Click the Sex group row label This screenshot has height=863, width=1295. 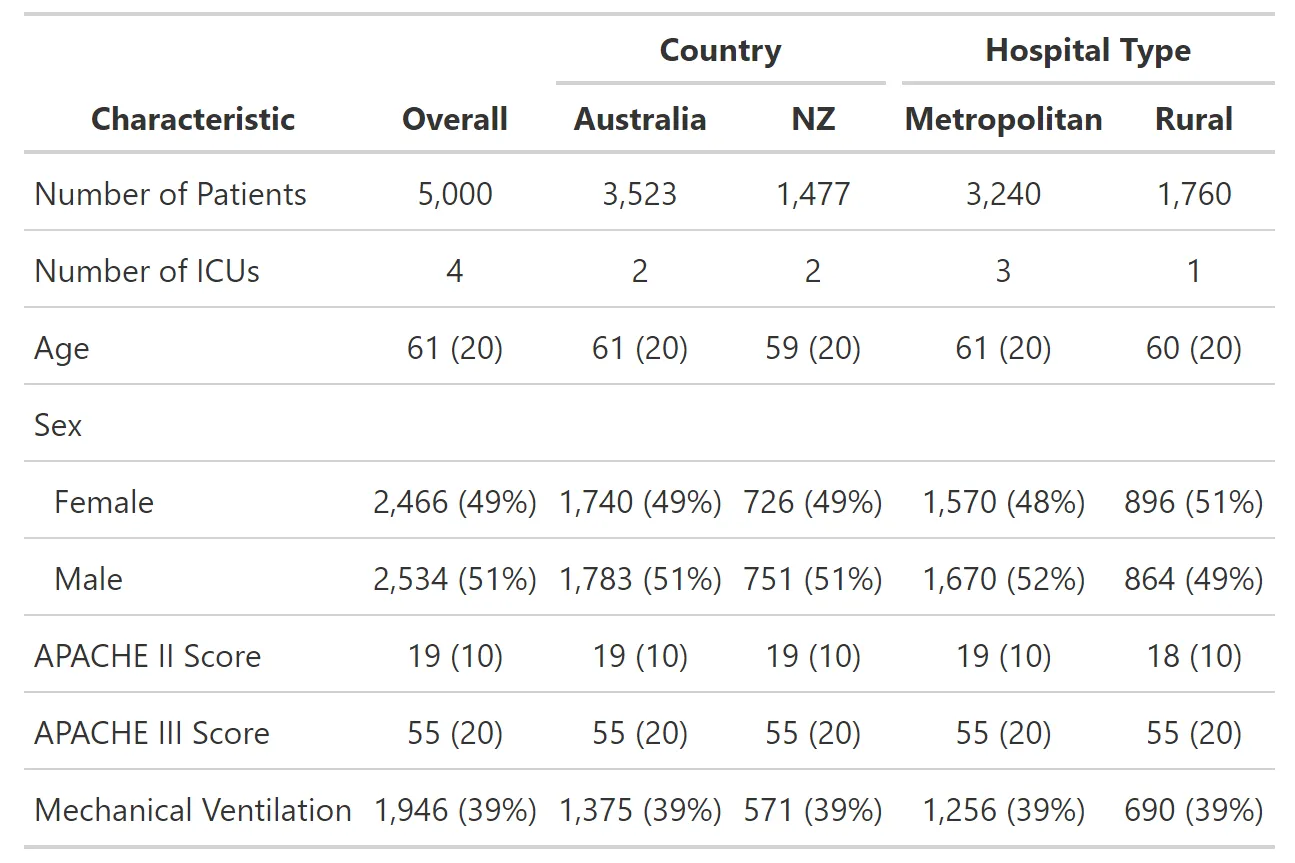coord(58,425)
